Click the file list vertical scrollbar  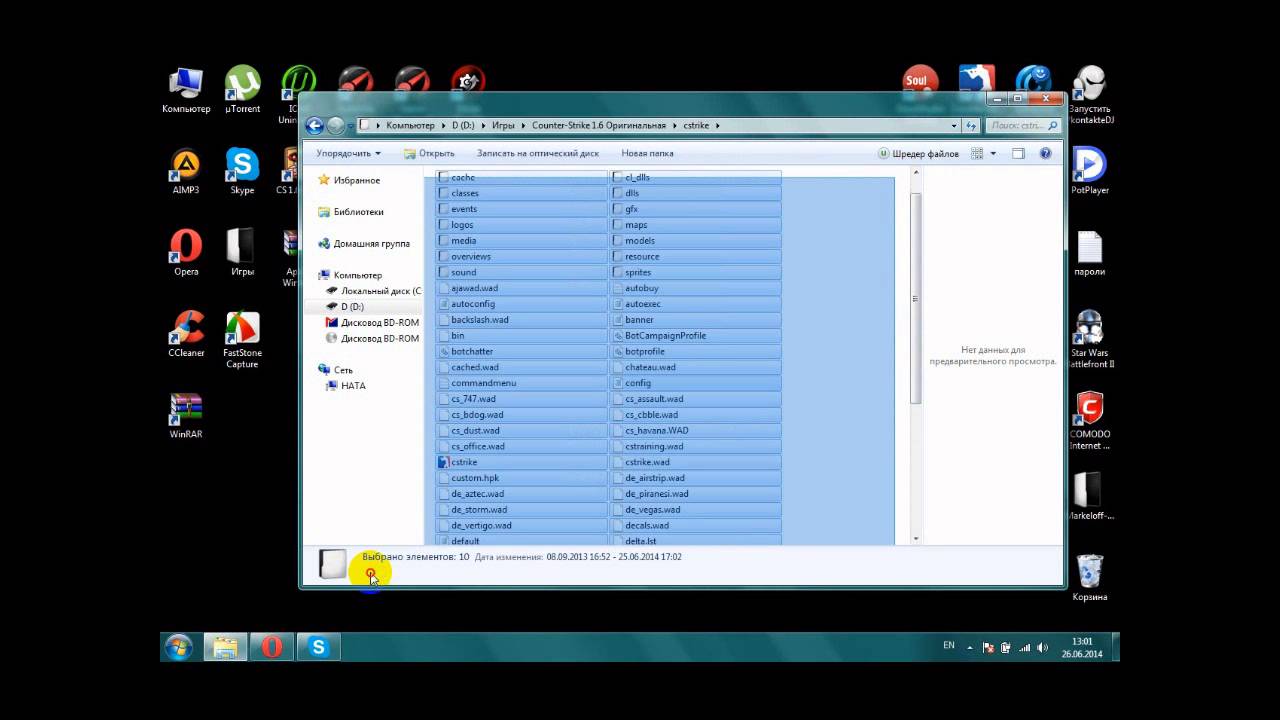pos(915,298)
